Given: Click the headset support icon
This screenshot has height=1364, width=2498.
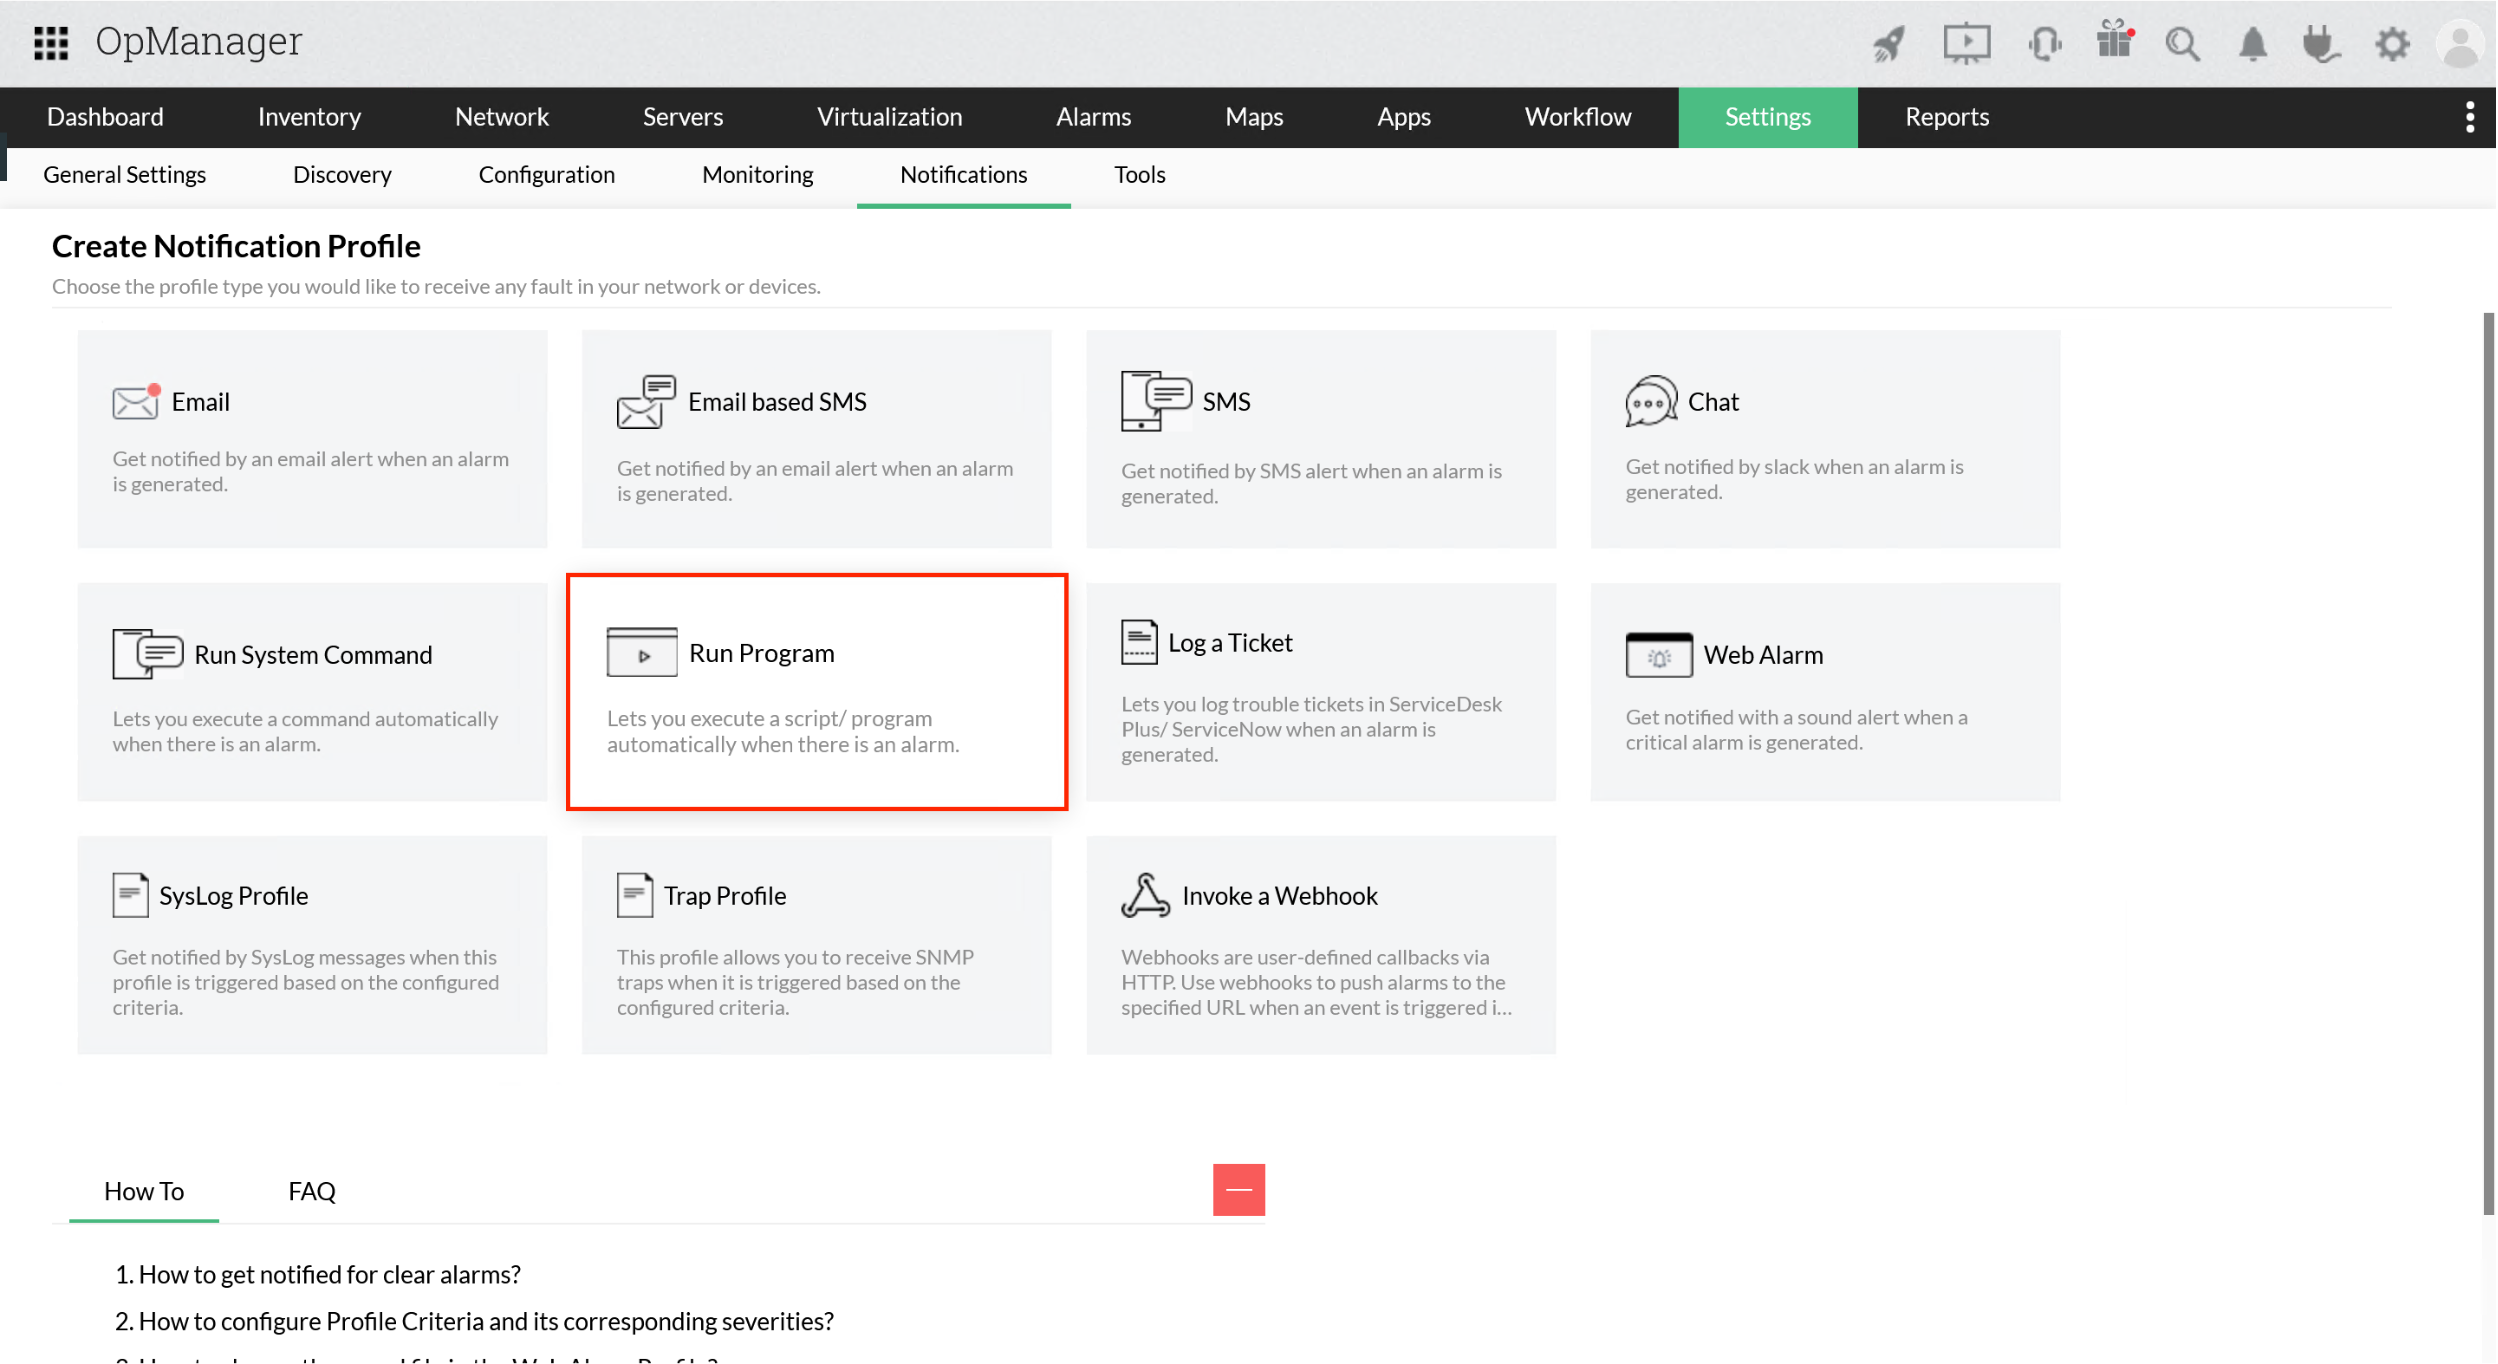Looking at the screenshot, I should click(2044, 44).
